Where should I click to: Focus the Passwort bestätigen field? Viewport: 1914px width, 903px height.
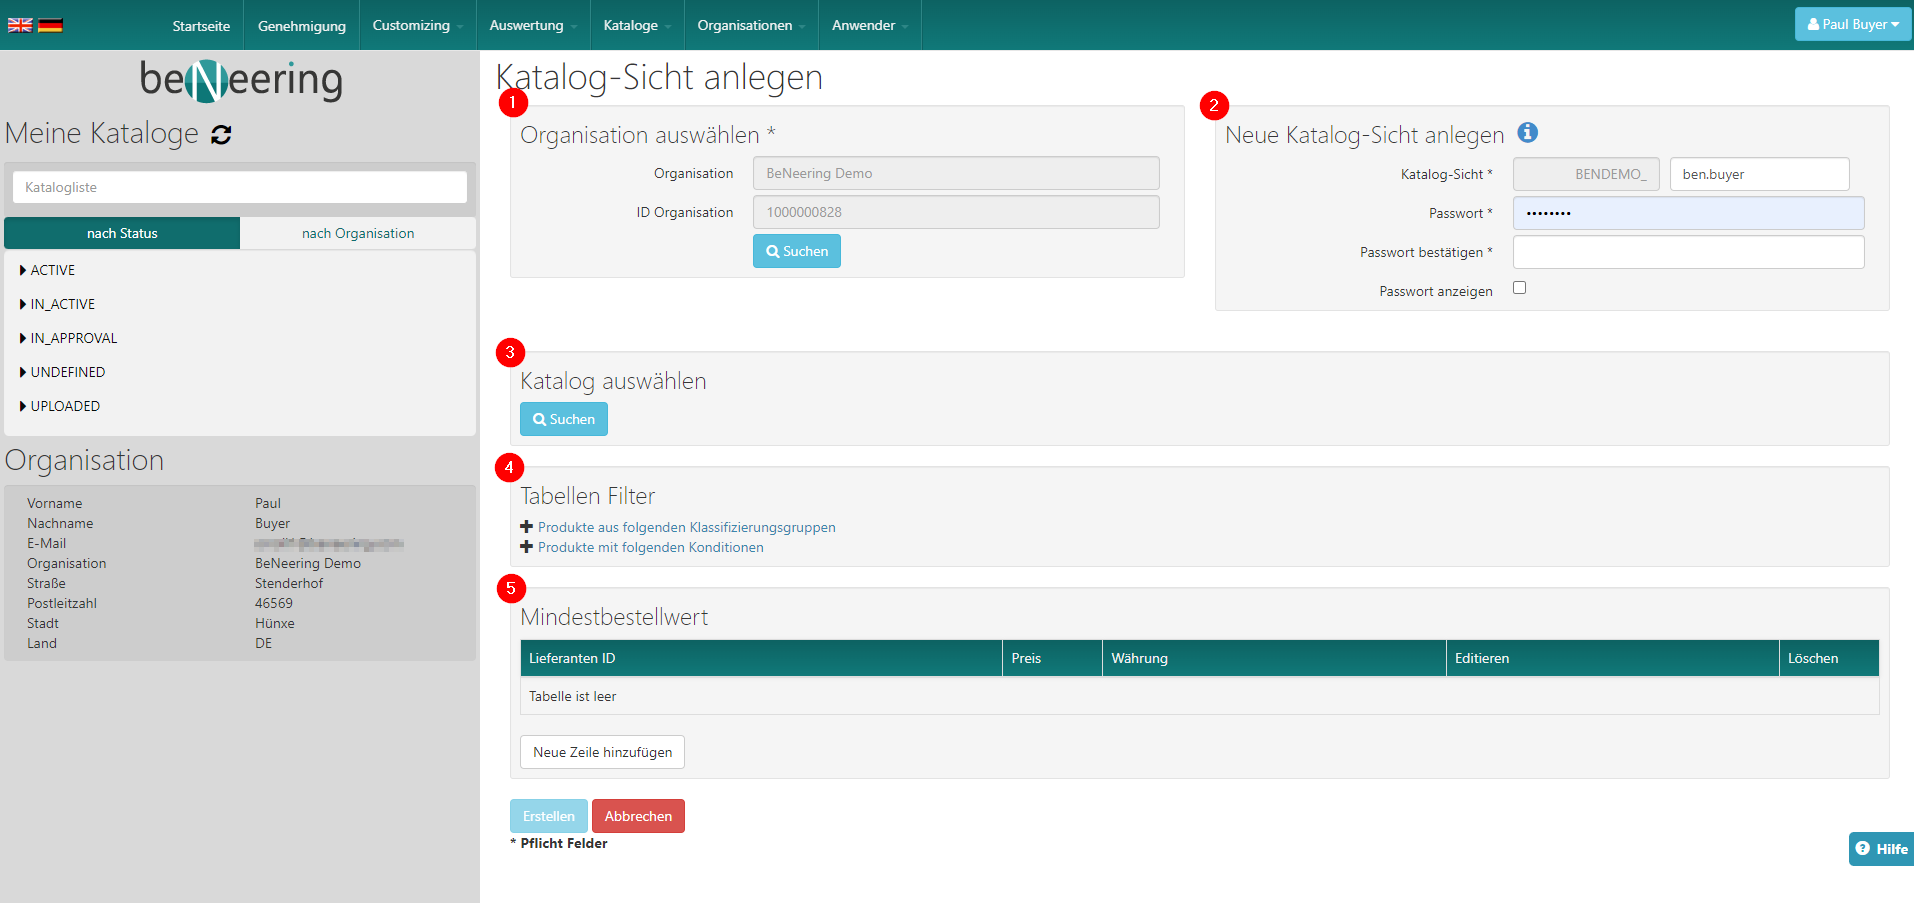(1687, 252)
